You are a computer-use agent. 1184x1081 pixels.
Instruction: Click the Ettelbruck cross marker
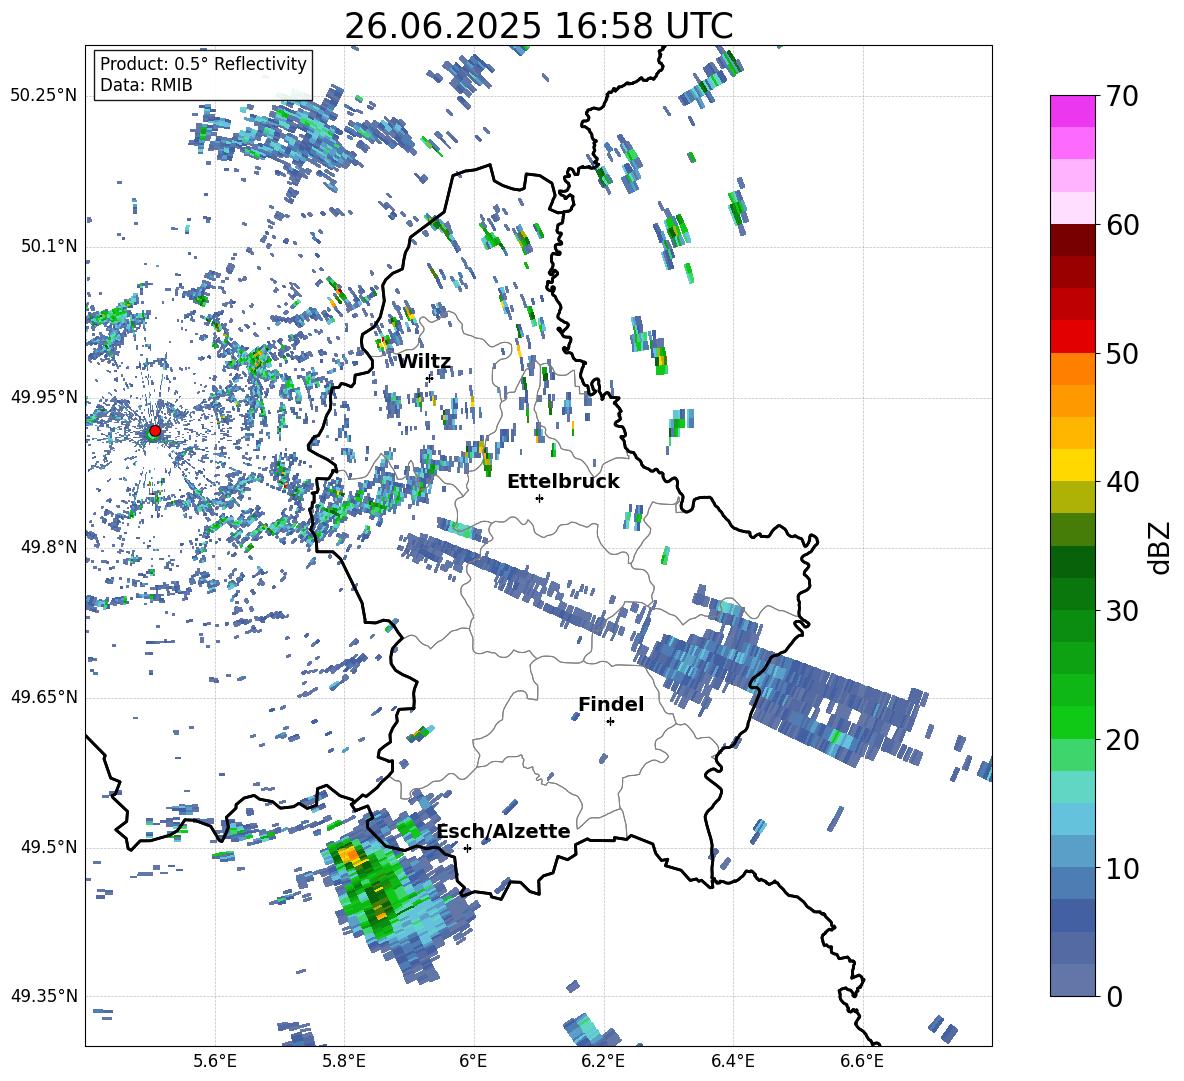click(539, 498)
